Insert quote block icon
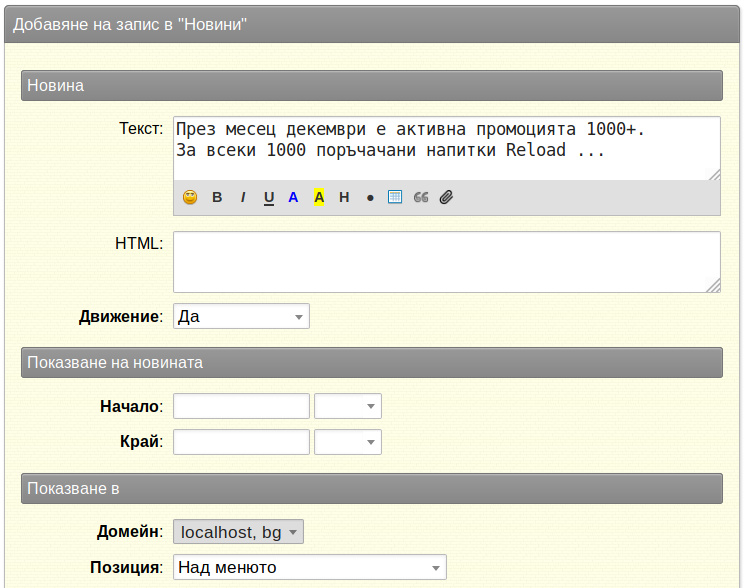Viewport: 744px width, 588px height. coord(421,197)
